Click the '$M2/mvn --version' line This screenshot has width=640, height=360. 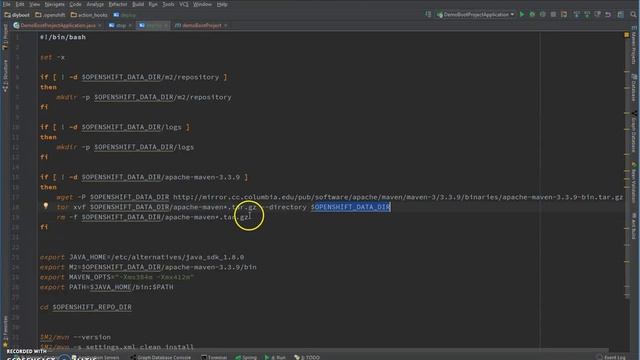[x=75, y=337]
